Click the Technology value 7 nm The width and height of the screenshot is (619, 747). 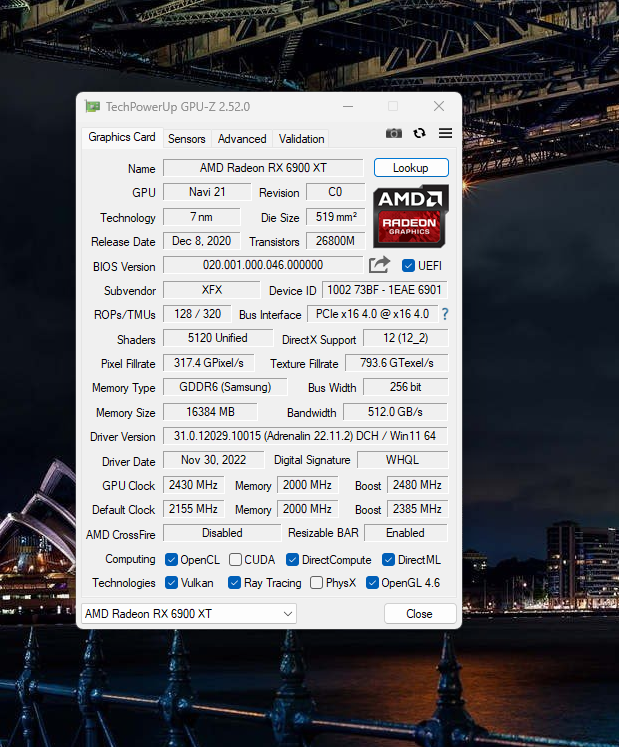coord(202,217)
